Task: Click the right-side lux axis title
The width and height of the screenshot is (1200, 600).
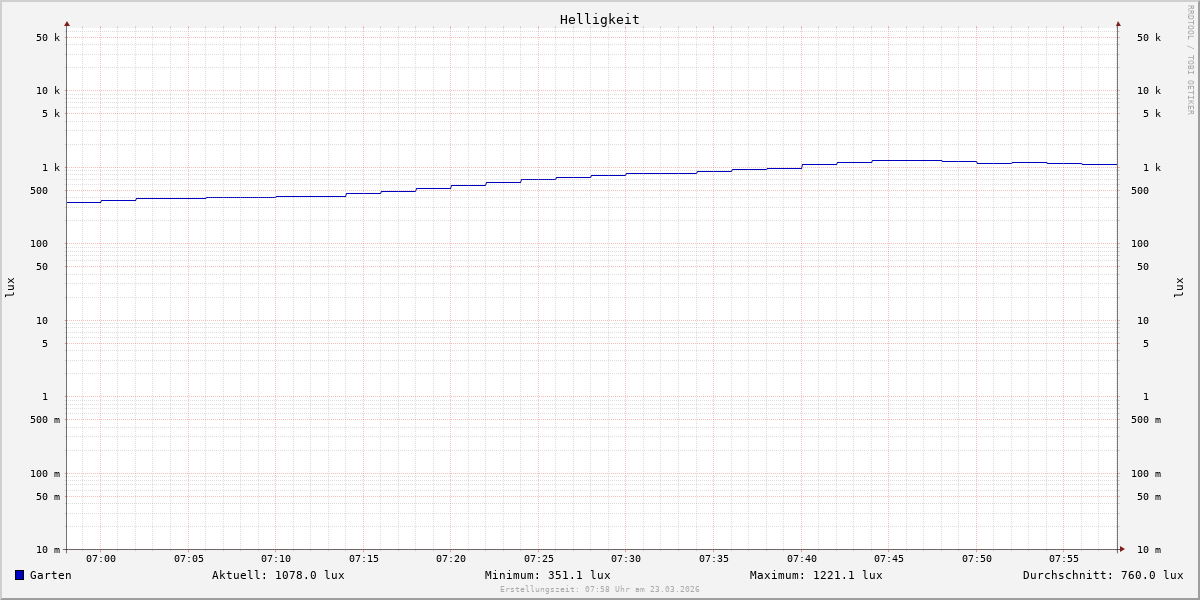Action: (1179, 287)
